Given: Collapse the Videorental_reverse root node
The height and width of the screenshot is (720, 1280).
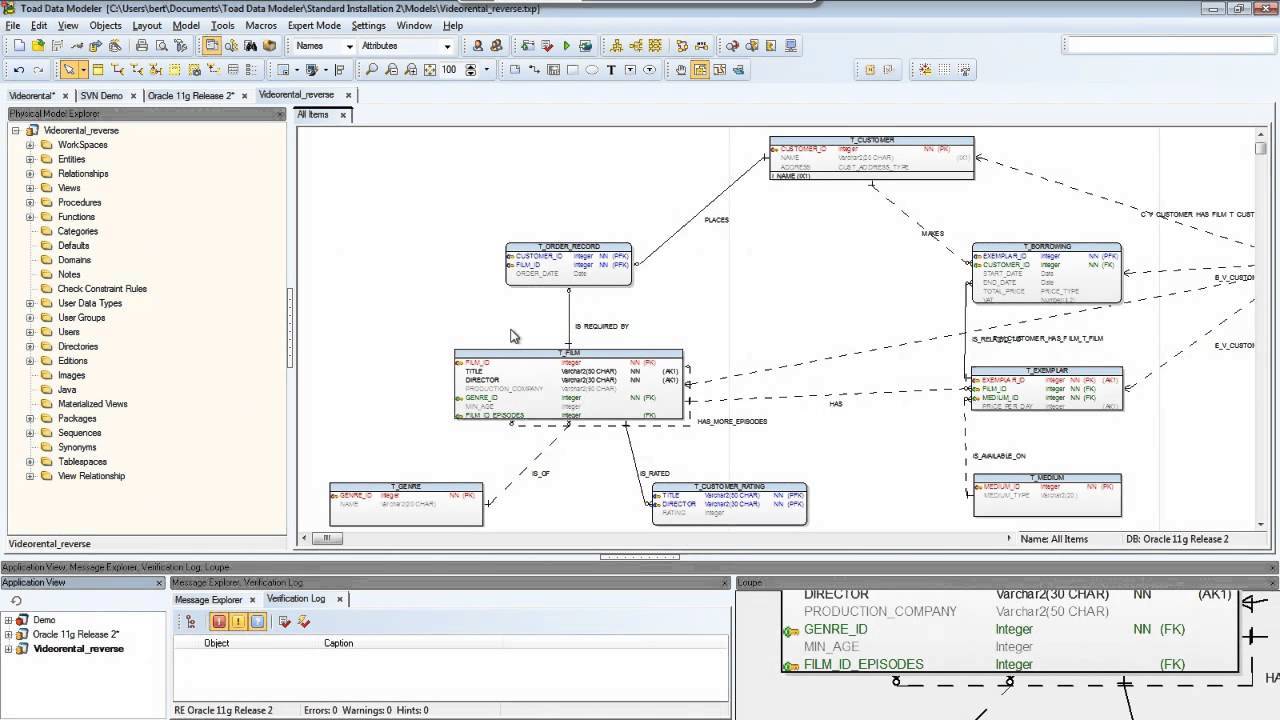Looking at the screenshot, I should [x=16, y=130].
